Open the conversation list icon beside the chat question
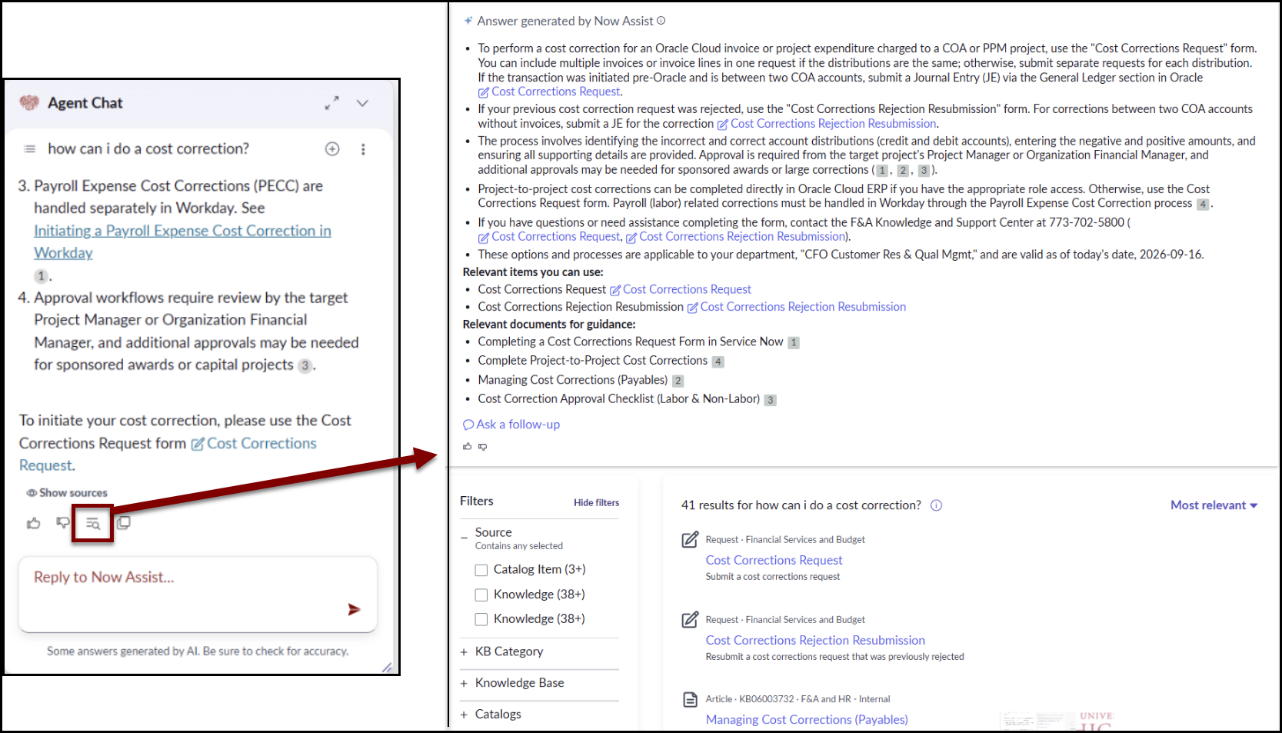This screenshot has width=1282, height=733. 30,149
